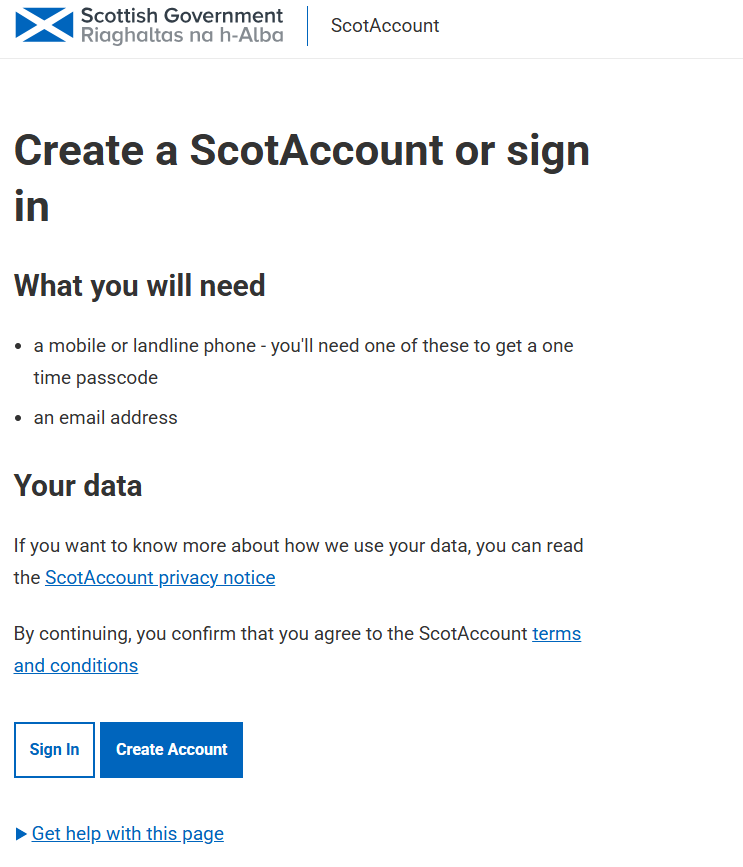Click the 'how we use your data' paragraph
This screenshot has height=867, width=743.
click(299, 561)
